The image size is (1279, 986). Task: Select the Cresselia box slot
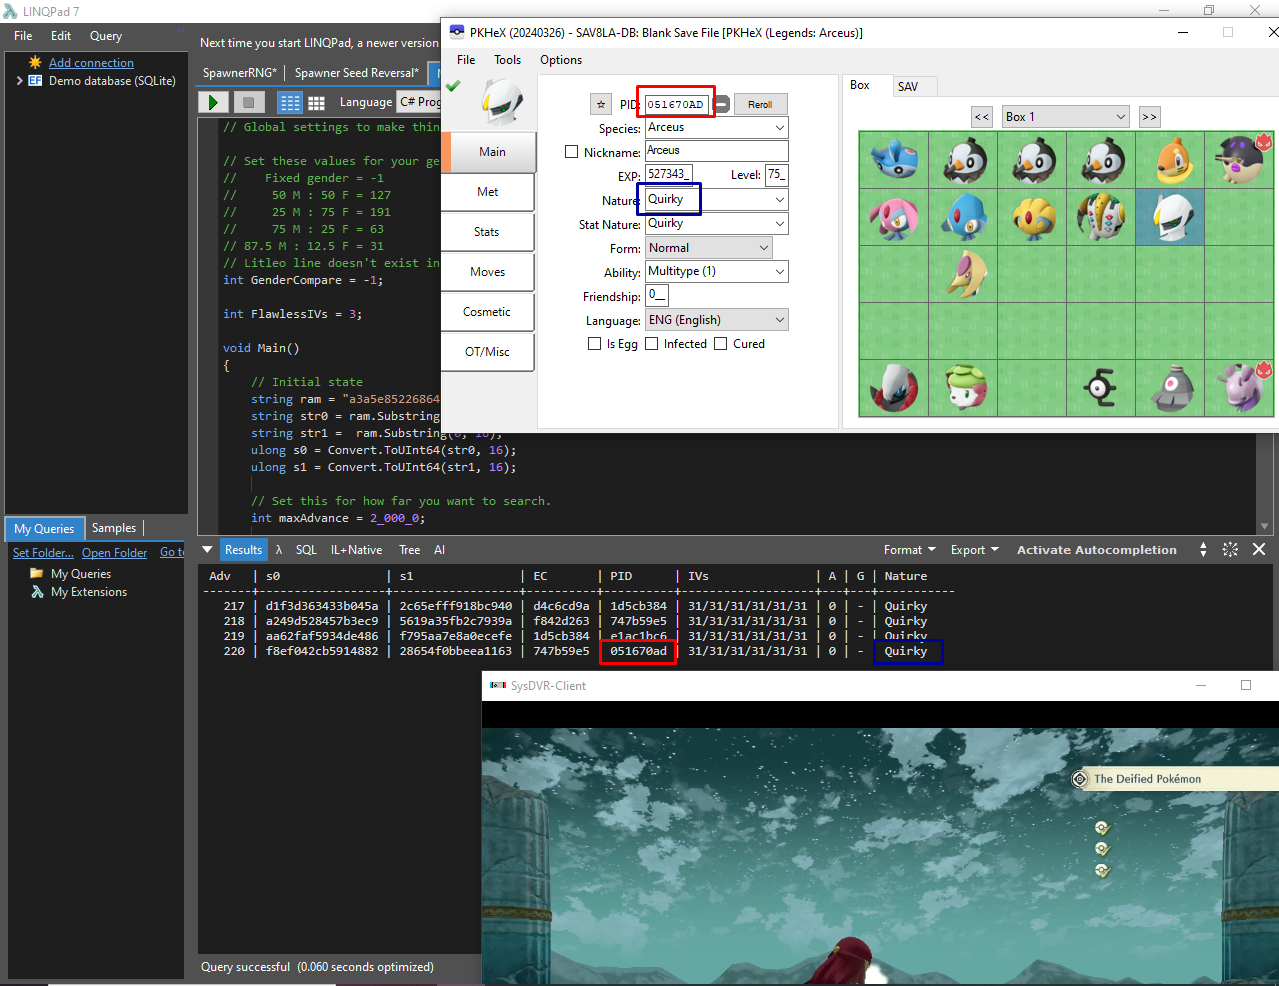click(x=963, y=274)
